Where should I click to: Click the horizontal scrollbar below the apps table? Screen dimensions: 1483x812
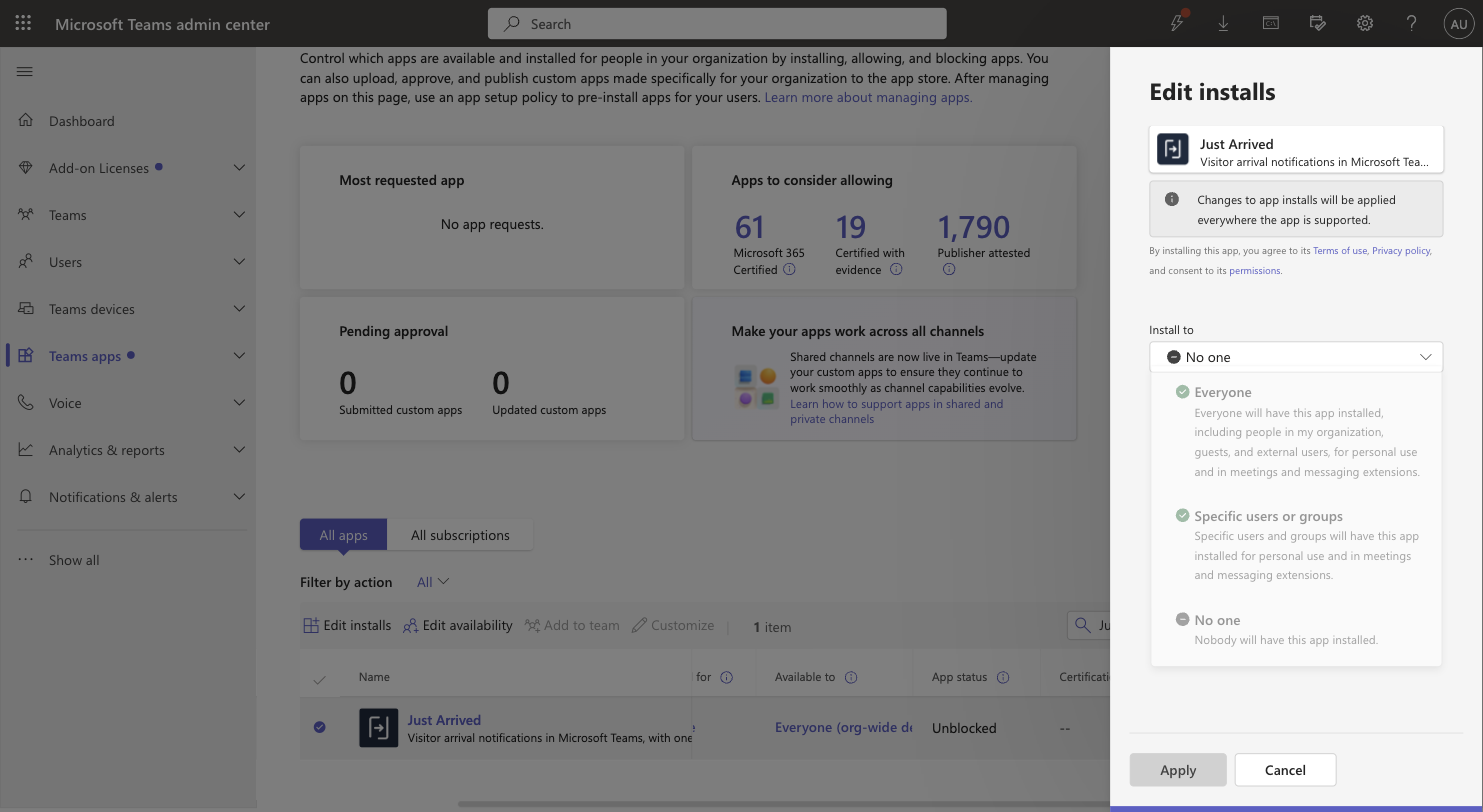click(x=784, y=804)
